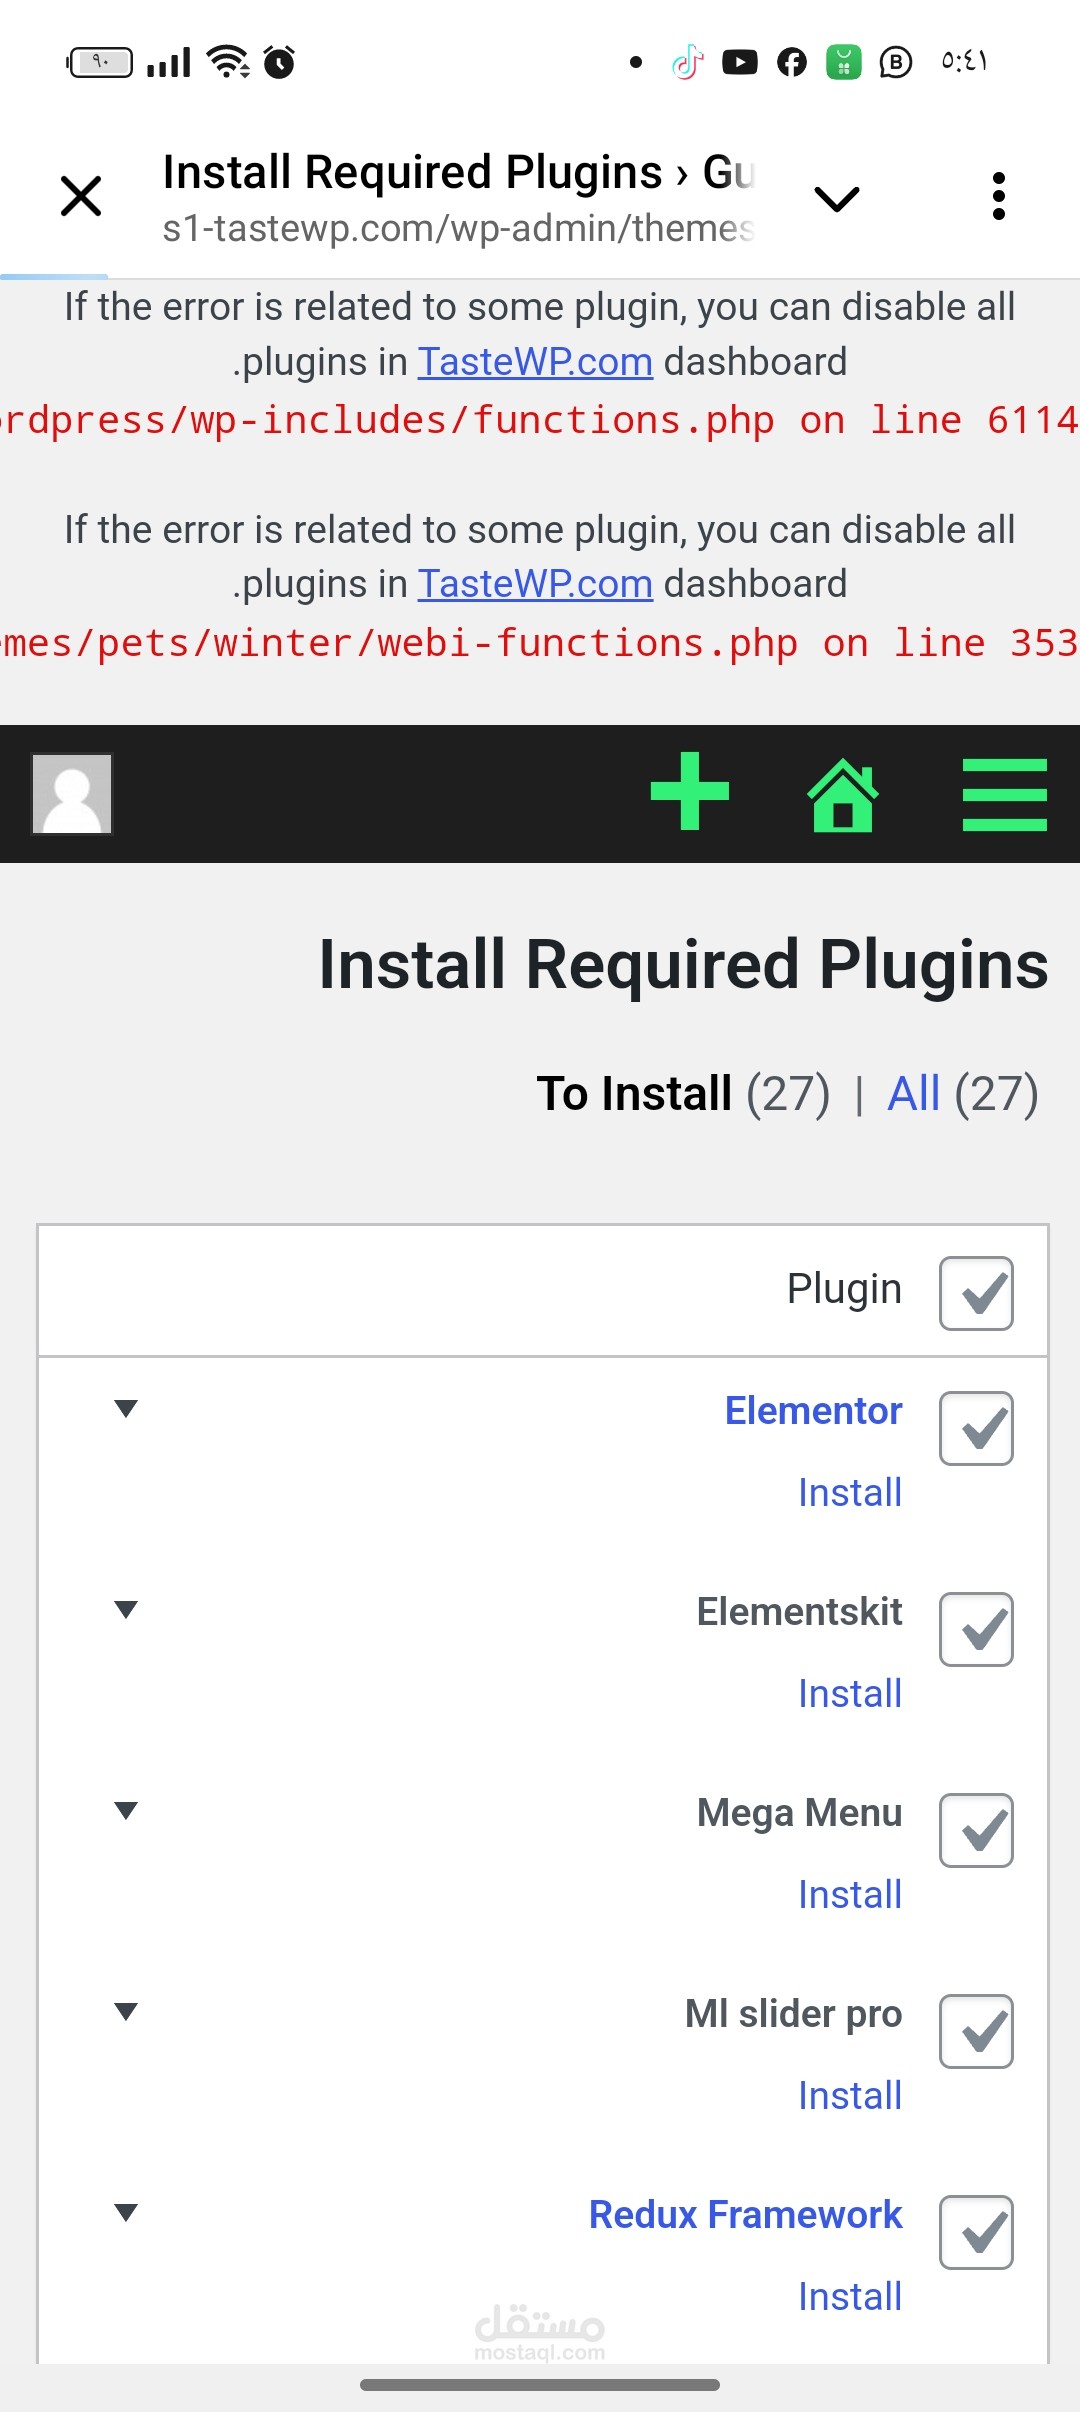Expand the MI slider pro row details
The height and width of the screenshot is (2412, 1080).
[126, 2012]
